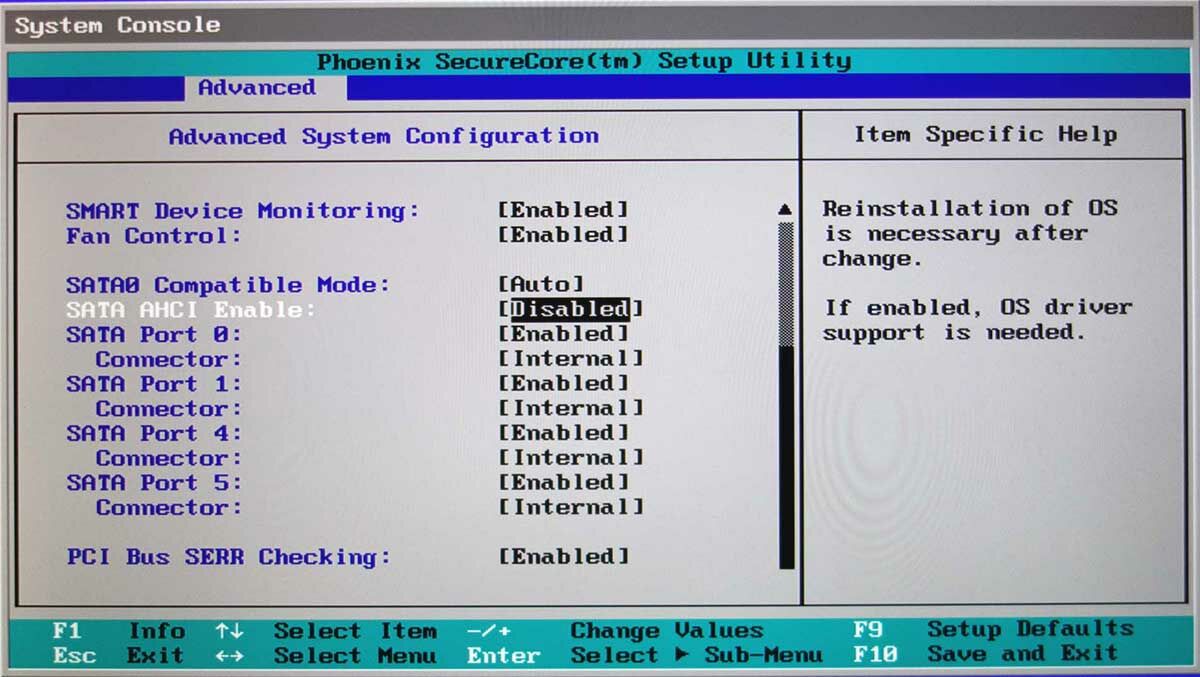Viewport: 1200px width, 677px height.
Task: Toggle SATA Port 0 Enabled value
Action: [564, 334]
